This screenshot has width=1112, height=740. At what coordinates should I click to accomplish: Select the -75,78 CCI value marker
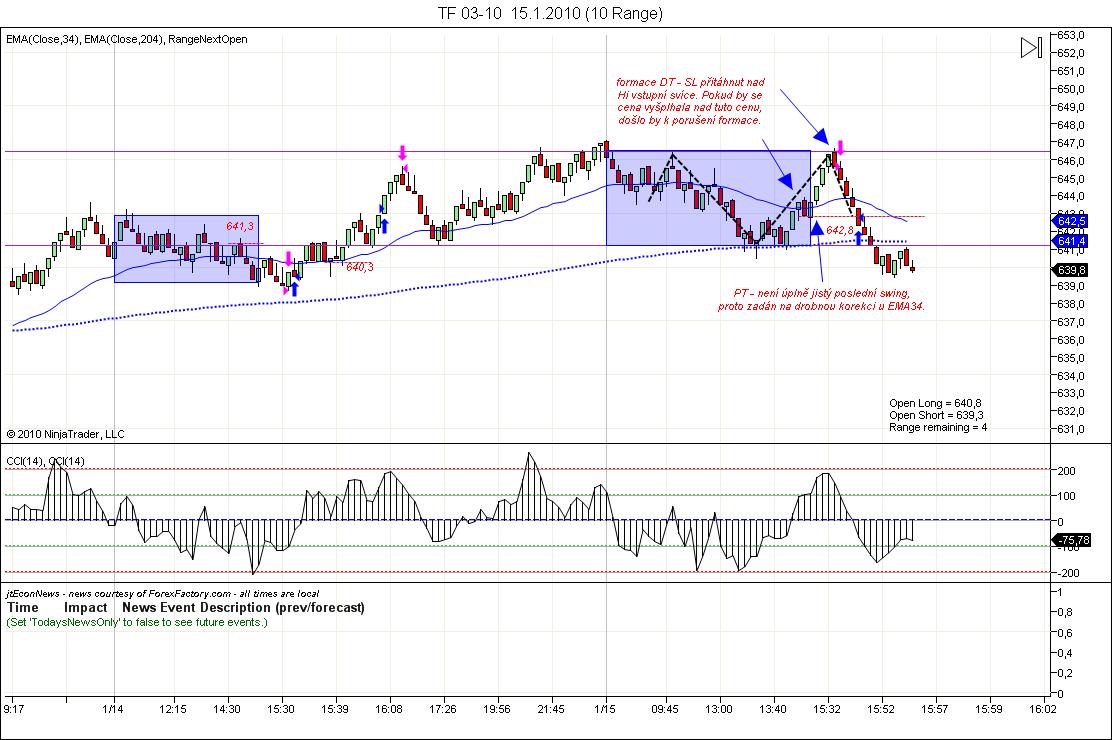pyautogui.click(x=1071, y=540)
